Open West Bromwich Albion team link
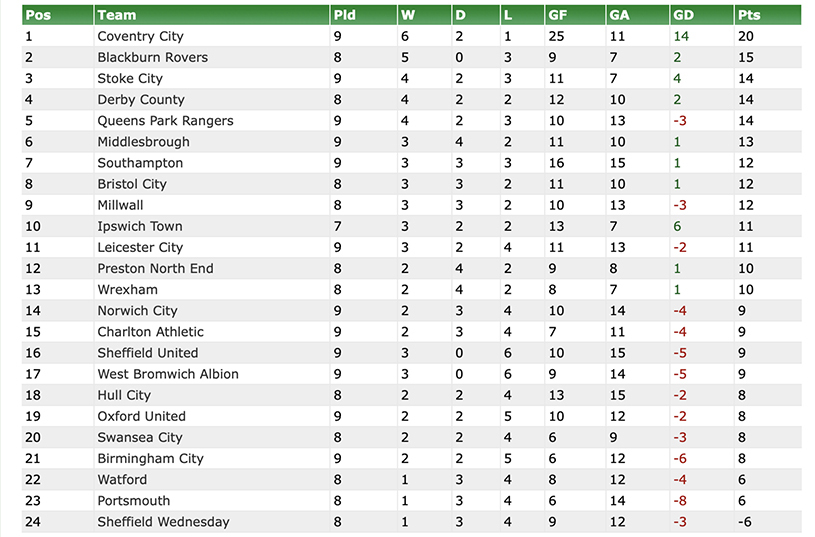The image size is (815, 537). [x=168, y=374]
